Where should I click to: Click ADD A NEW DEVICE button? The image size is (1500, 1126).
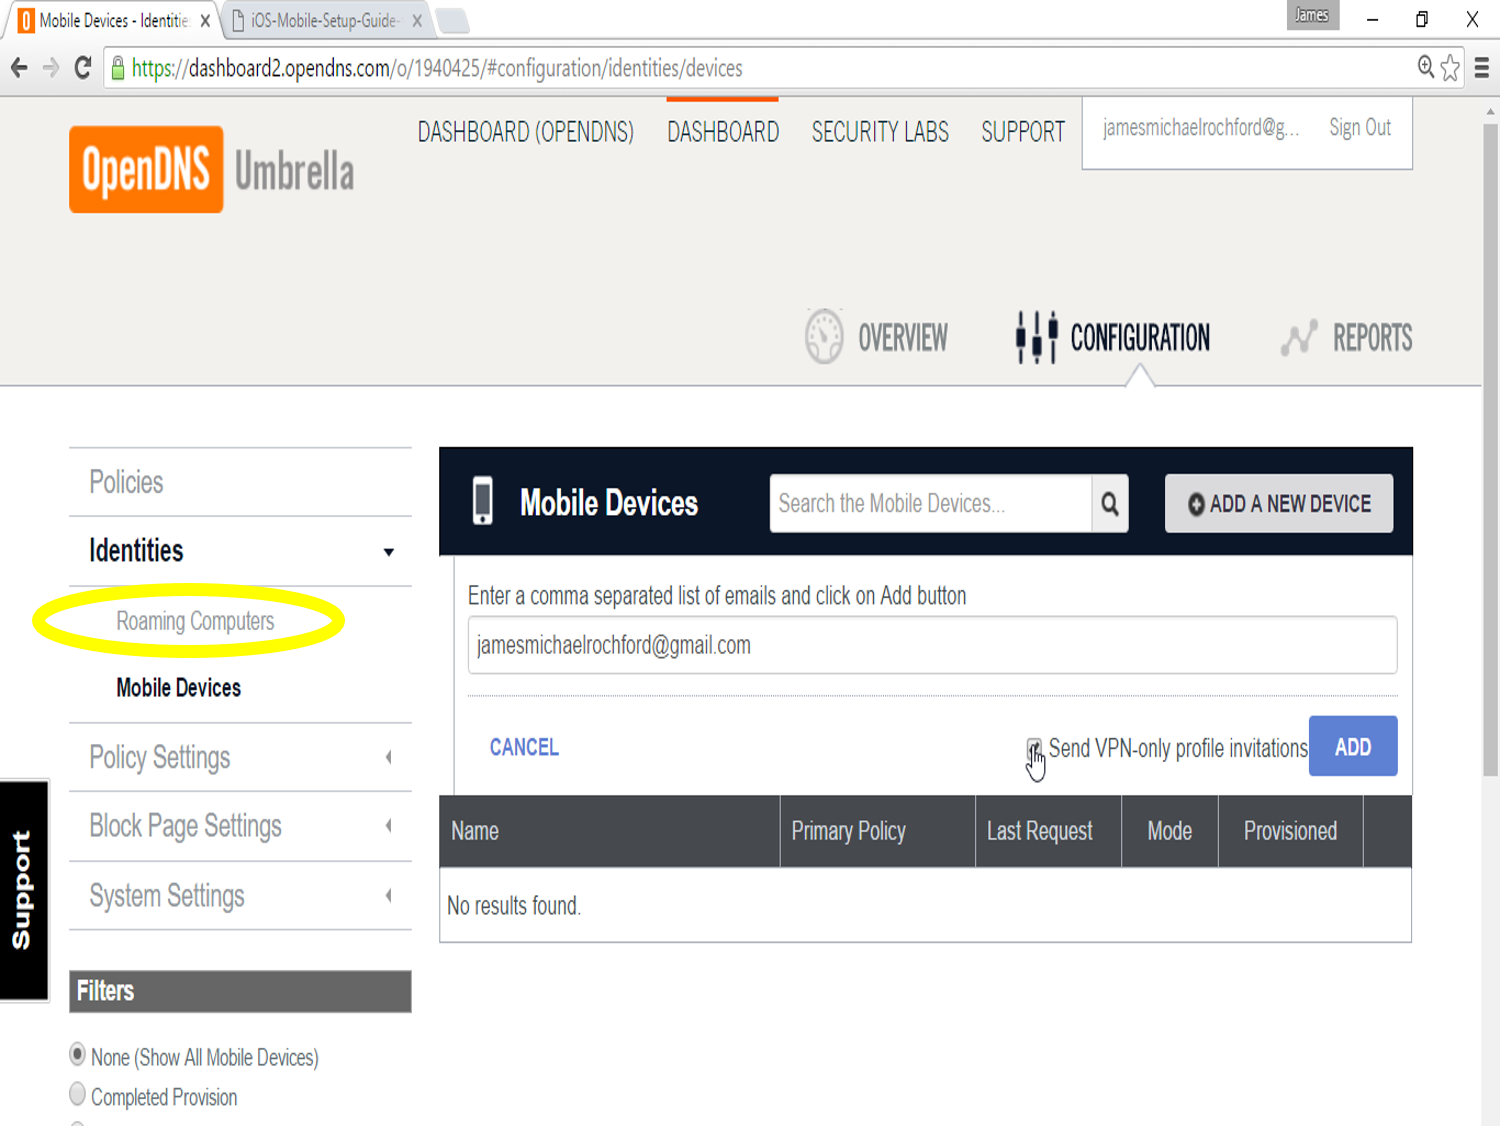pyautogui.click(x=1279, y=503)
